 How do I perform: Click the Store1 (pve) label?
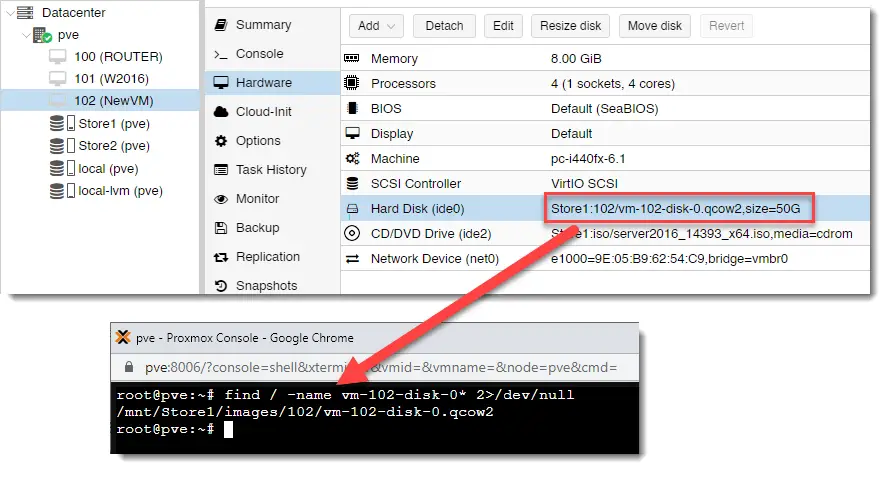114,123
